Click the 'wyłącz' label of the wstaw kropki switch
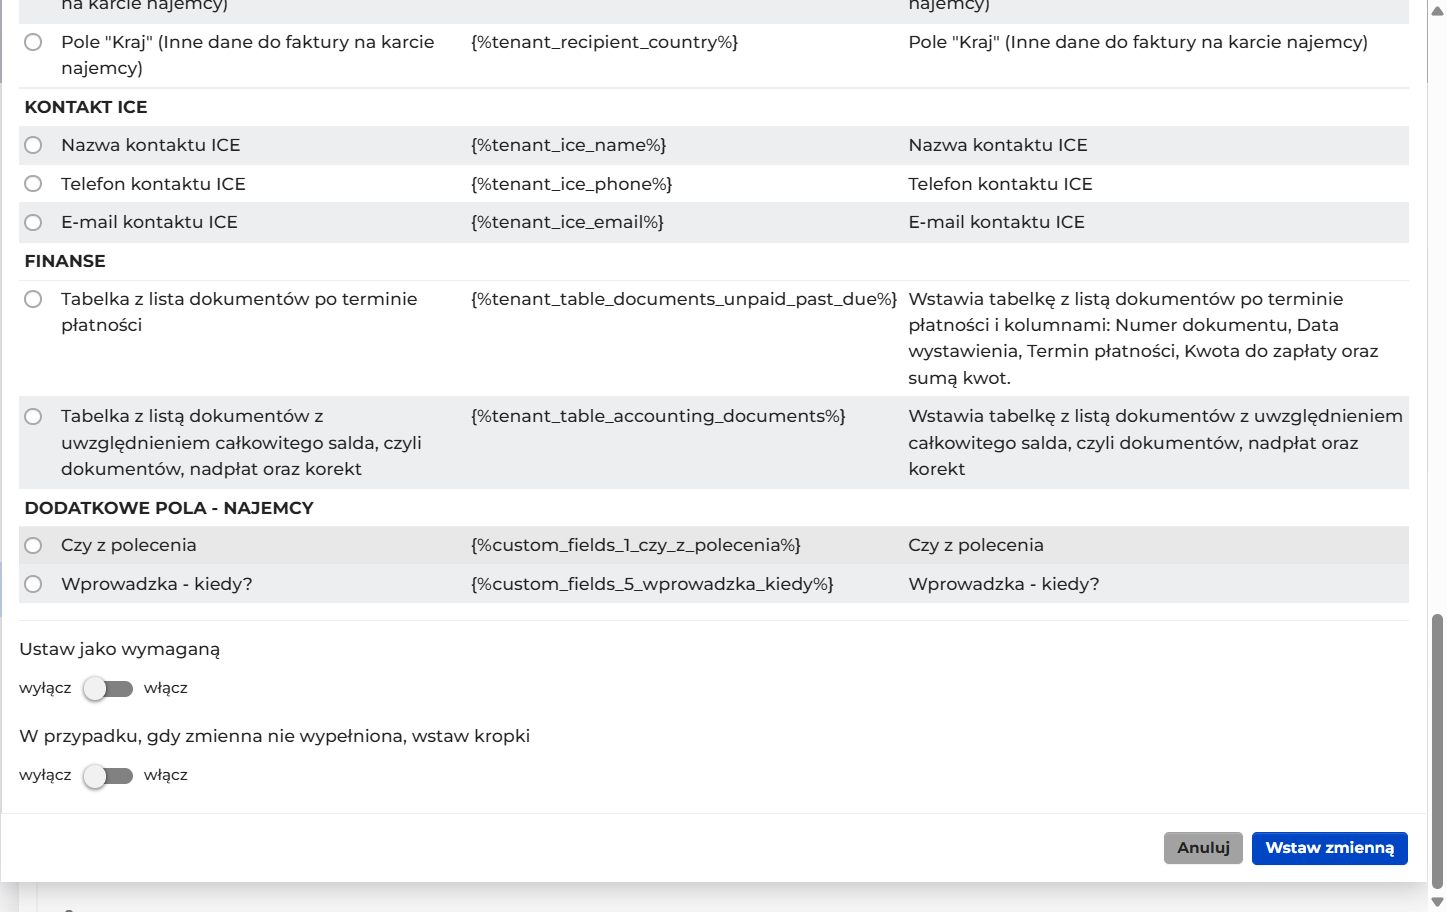The height and width of the screenshot is (912, 1447). point(45,775)
